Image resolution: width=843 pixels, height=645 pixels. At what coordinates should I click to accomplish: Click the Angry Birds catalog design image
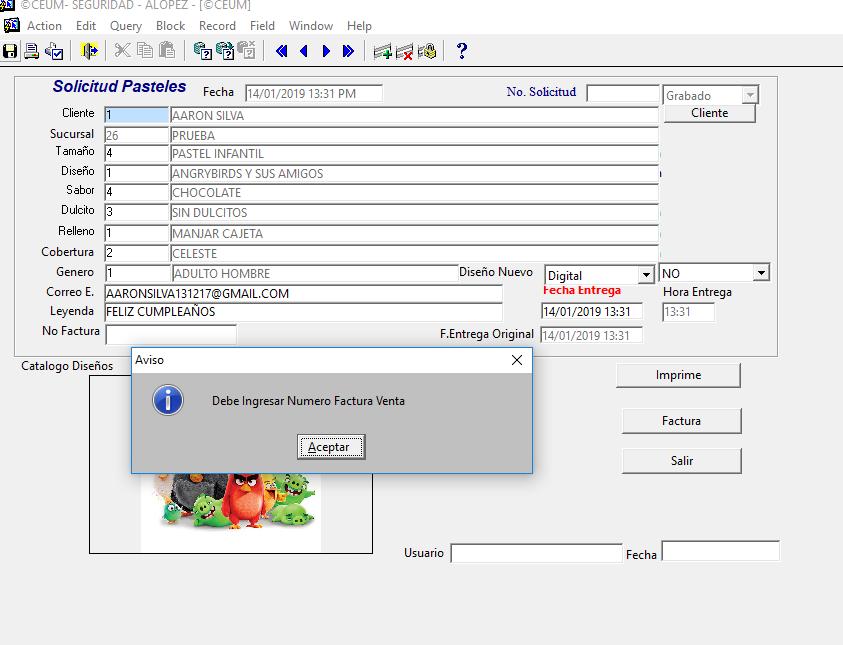point(231,511)
